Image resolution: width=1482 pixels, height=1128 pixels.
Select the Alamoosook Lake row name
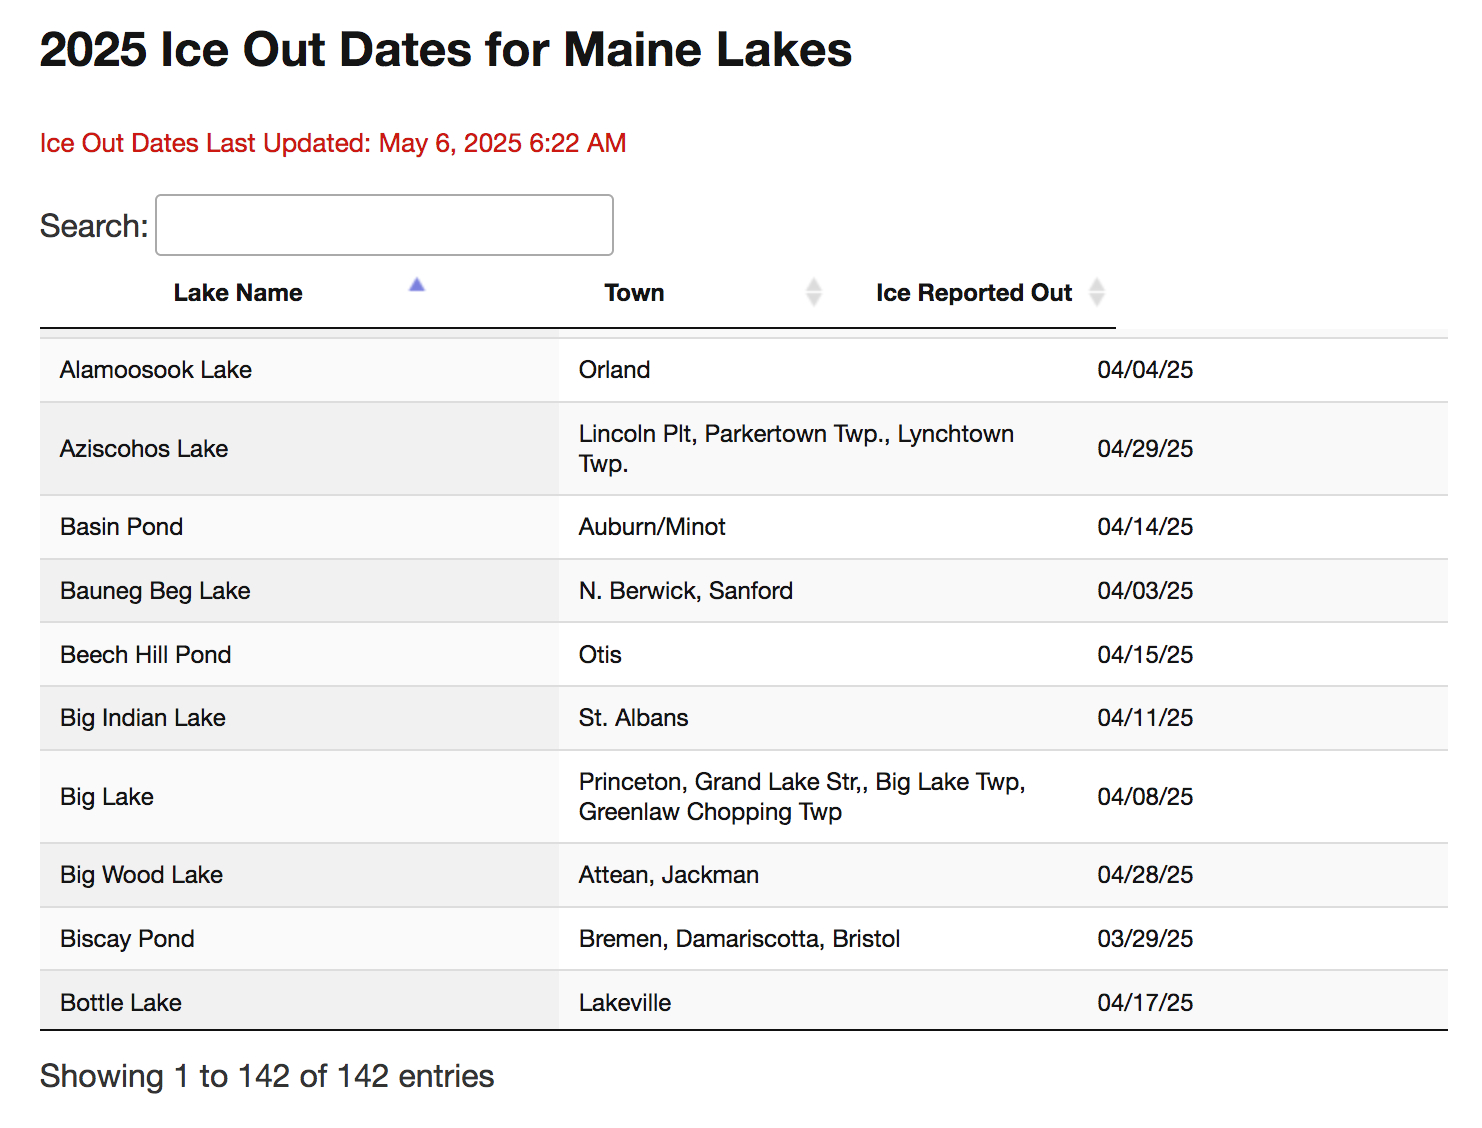point(156,370)
